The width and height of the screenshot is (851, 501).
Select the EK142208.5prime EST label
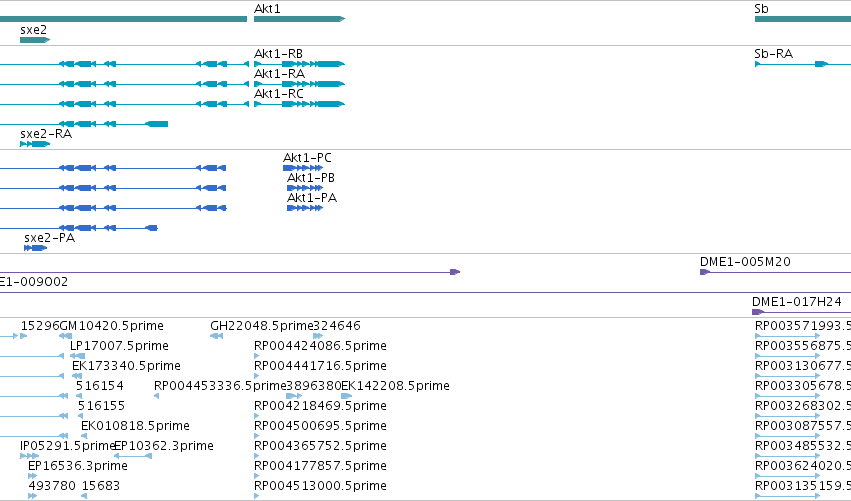(x=395, y=386)
